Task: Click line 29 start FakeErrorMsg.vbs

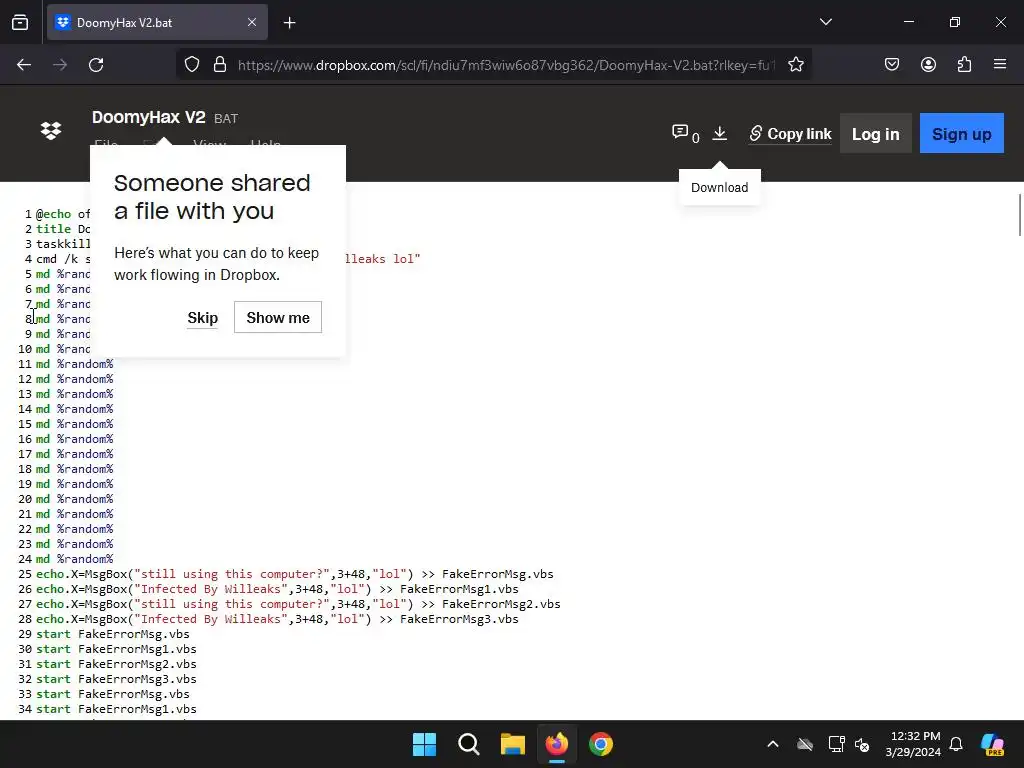Action: 112,634
